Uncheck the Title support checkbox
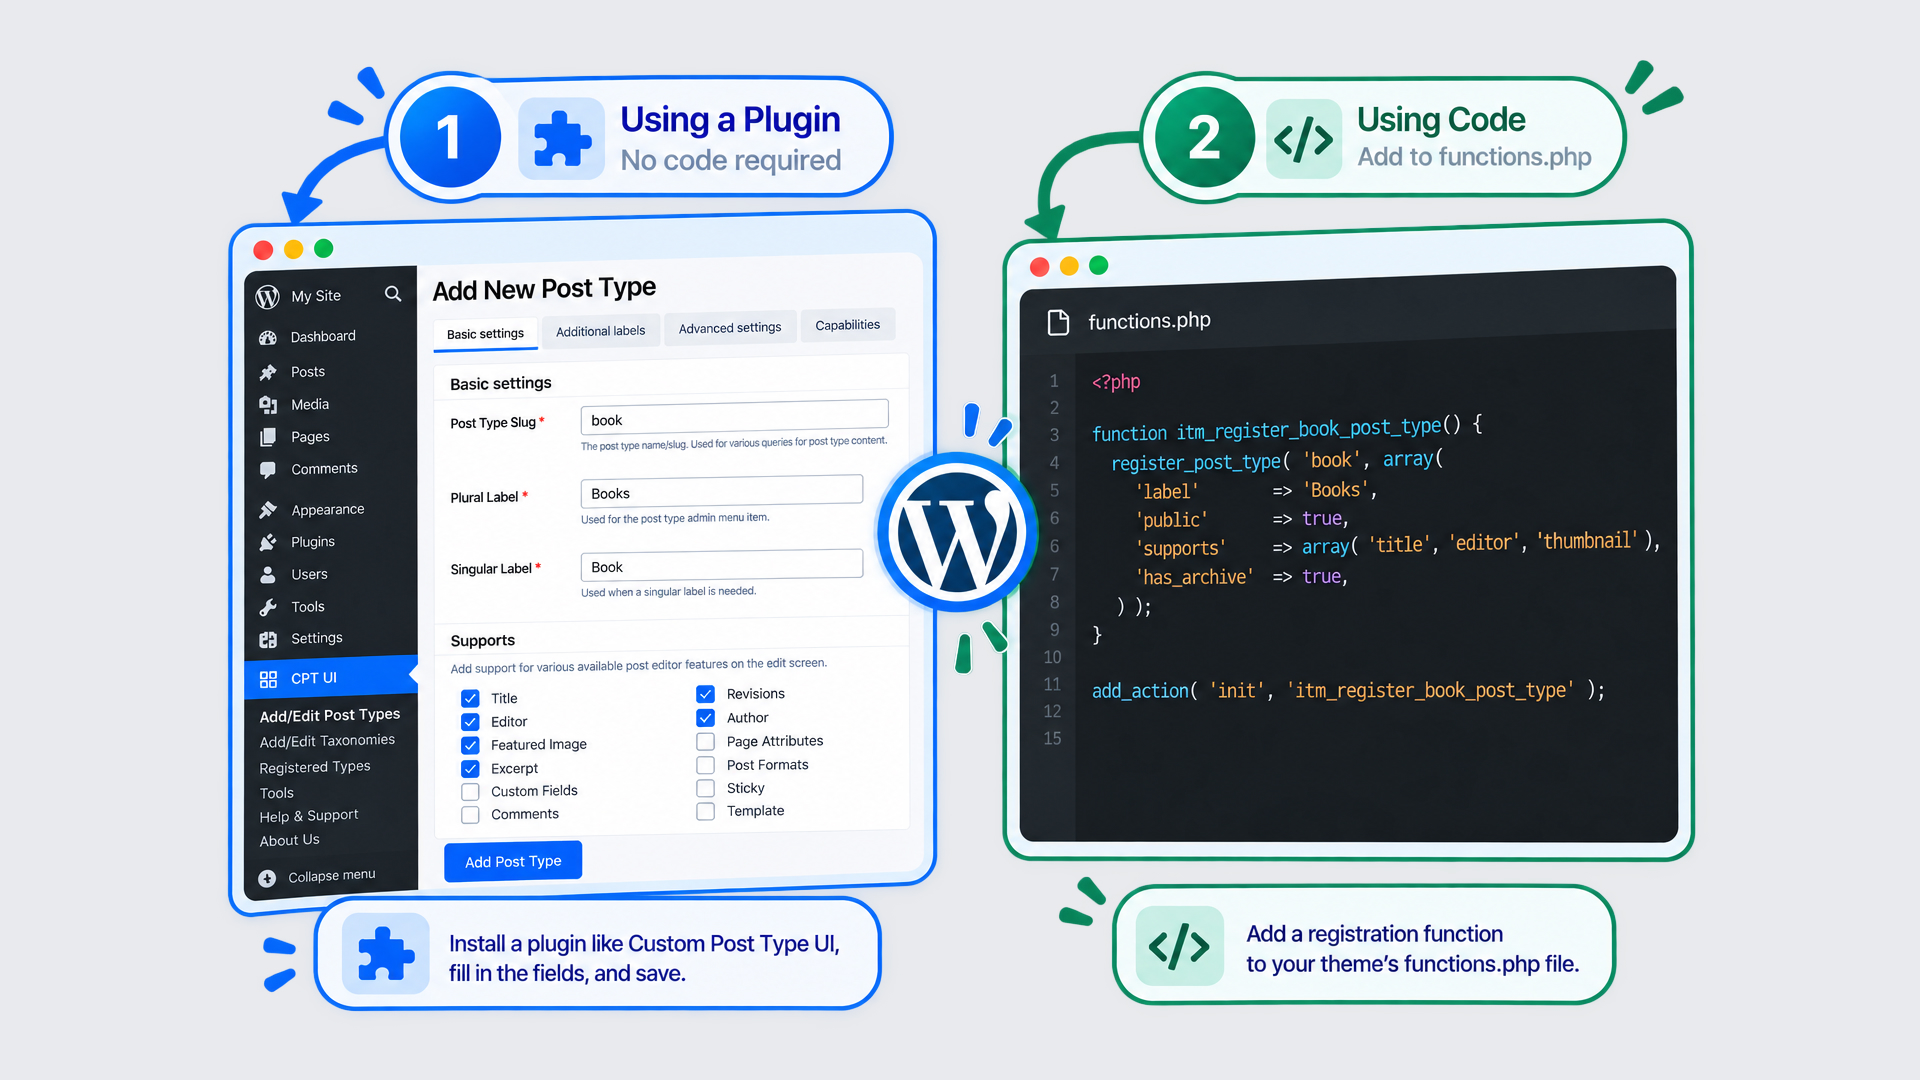Screen dimensions: 1920x1080 coord(470,698)
